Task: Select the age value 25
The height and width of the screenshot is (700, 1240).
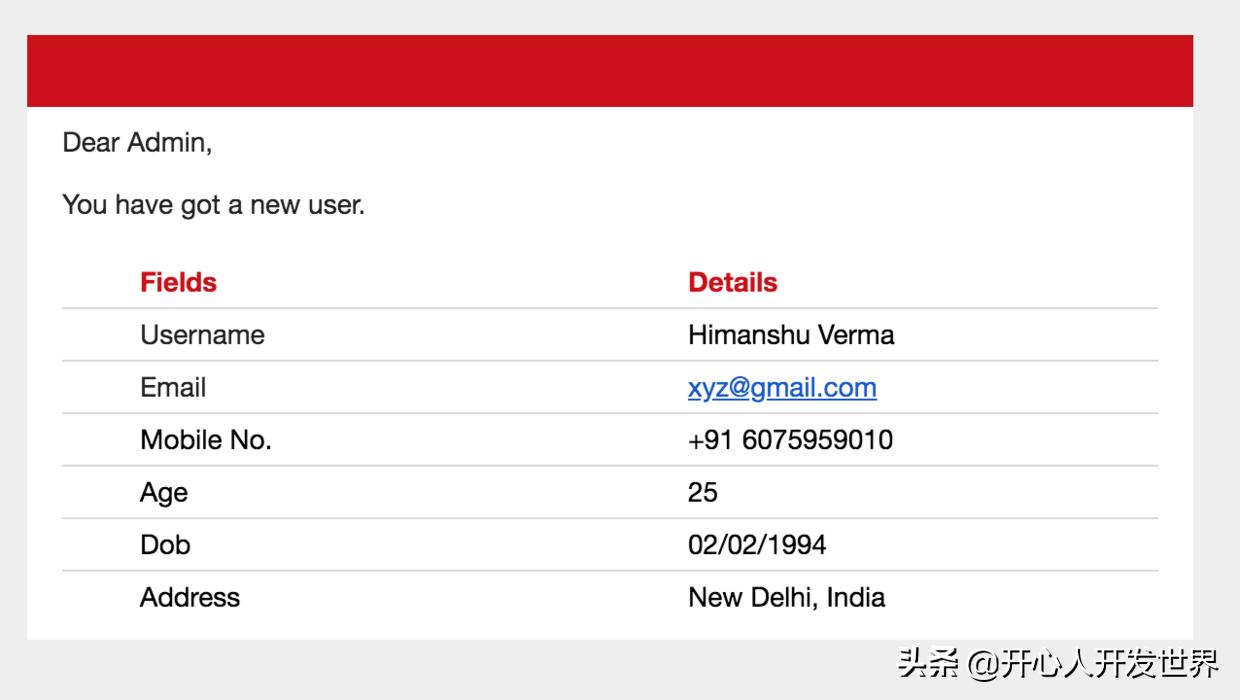Action: [x=702, y=491]
